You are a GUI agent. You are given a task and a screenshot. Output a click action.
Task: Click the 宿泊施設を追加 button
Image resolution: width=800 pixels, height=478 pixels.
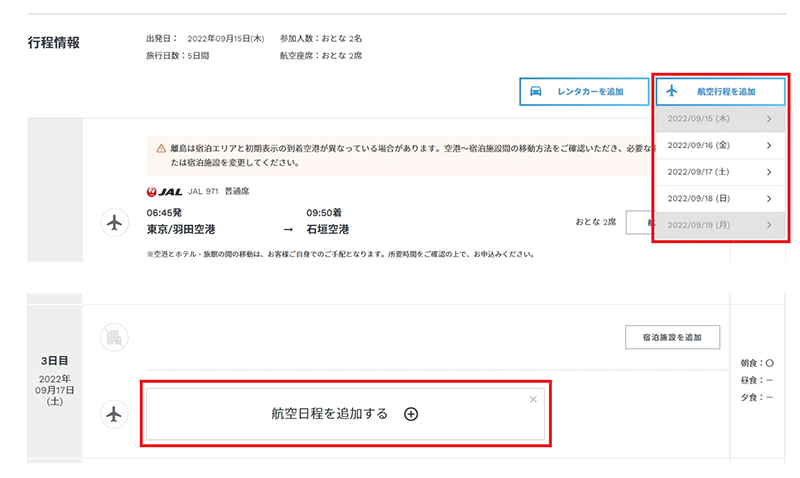(671, 337)
